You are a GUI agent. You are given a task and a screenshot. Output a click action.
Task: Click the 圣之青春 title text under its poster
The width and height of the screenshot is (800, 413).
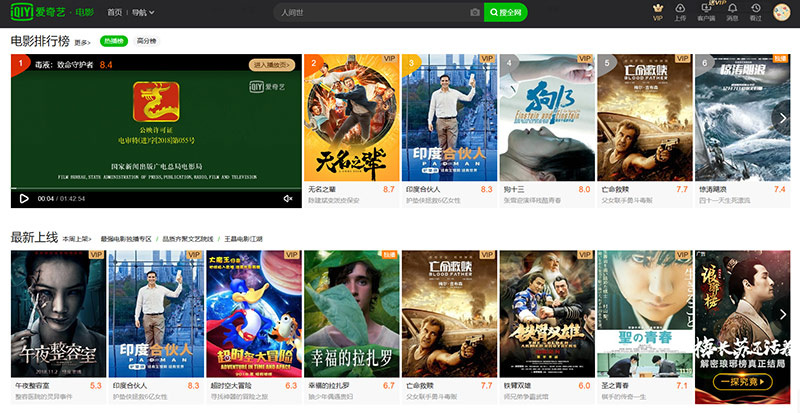(x=615, y=386)
